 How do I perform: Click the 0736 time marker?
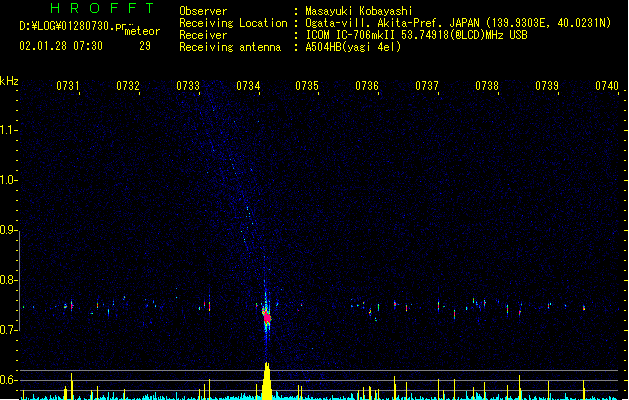click(x=367, y=85)
